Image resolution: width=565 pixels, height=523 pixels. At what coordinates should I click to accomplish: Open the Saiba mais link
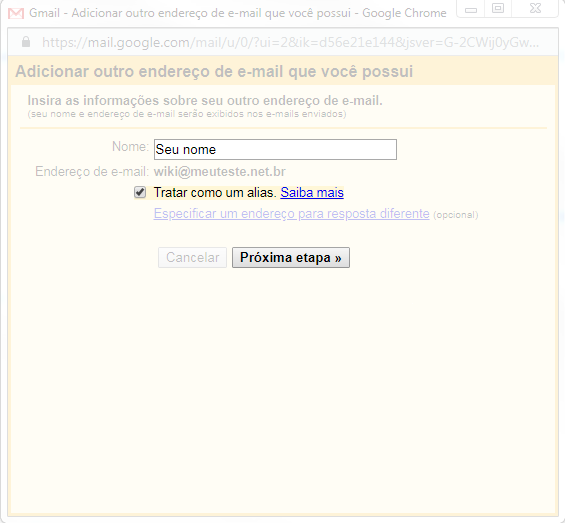point(312,192)
